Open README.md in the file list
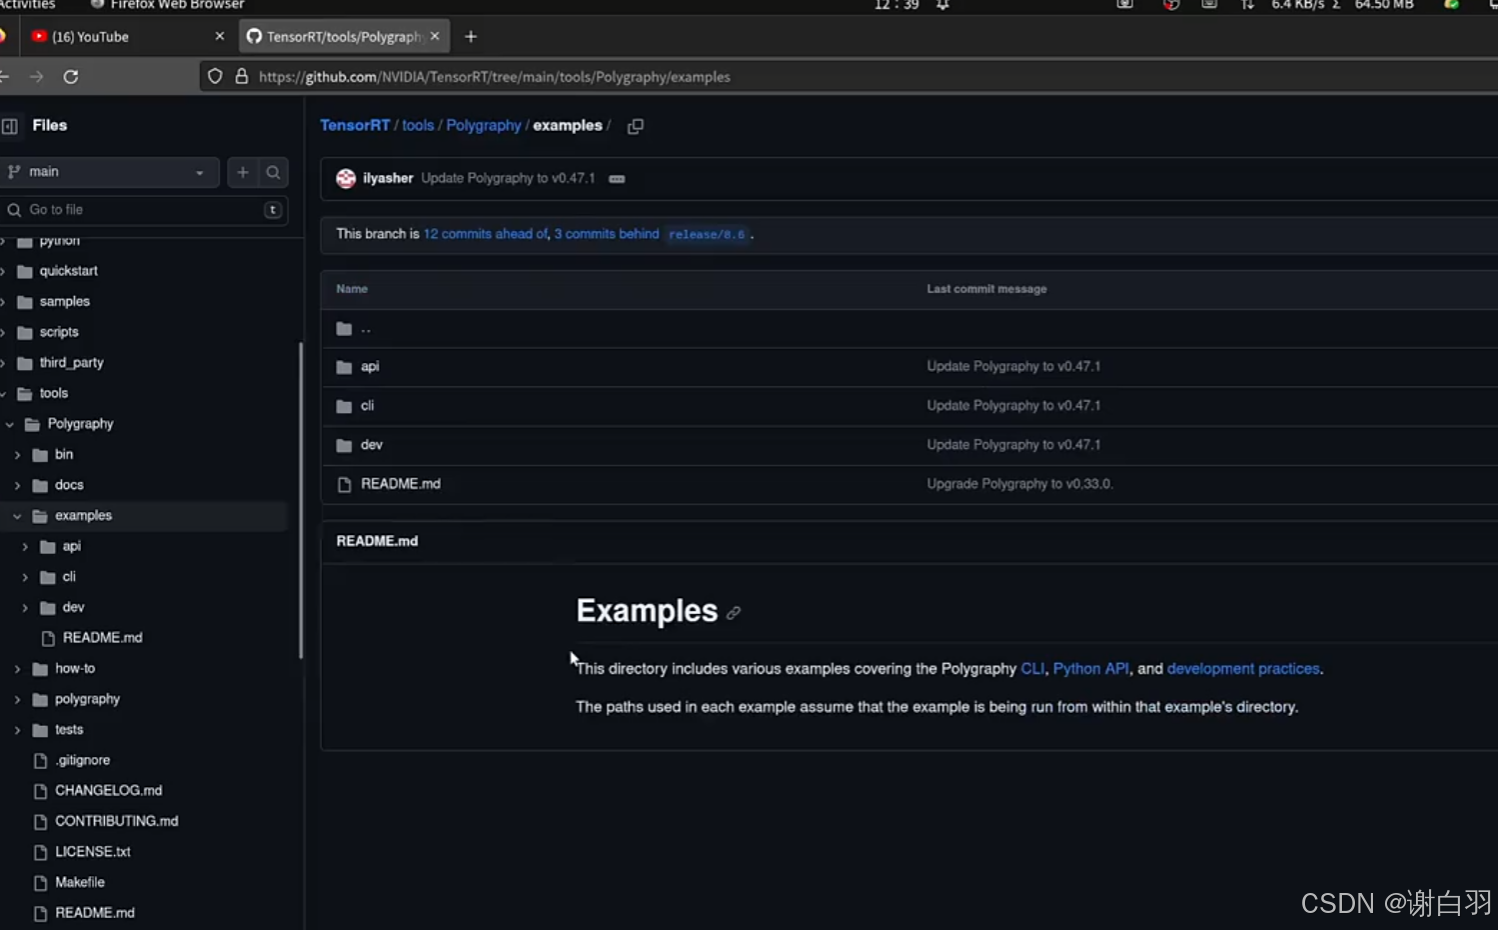Image resolution: width=1498 pixels, height=930 pixels. (401, 484)
